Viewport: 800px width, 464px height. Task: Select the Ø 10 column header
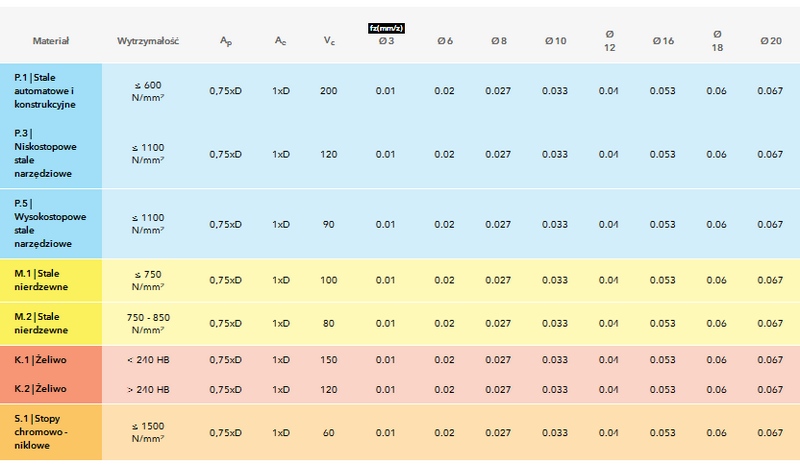click(x=555, y=41)
